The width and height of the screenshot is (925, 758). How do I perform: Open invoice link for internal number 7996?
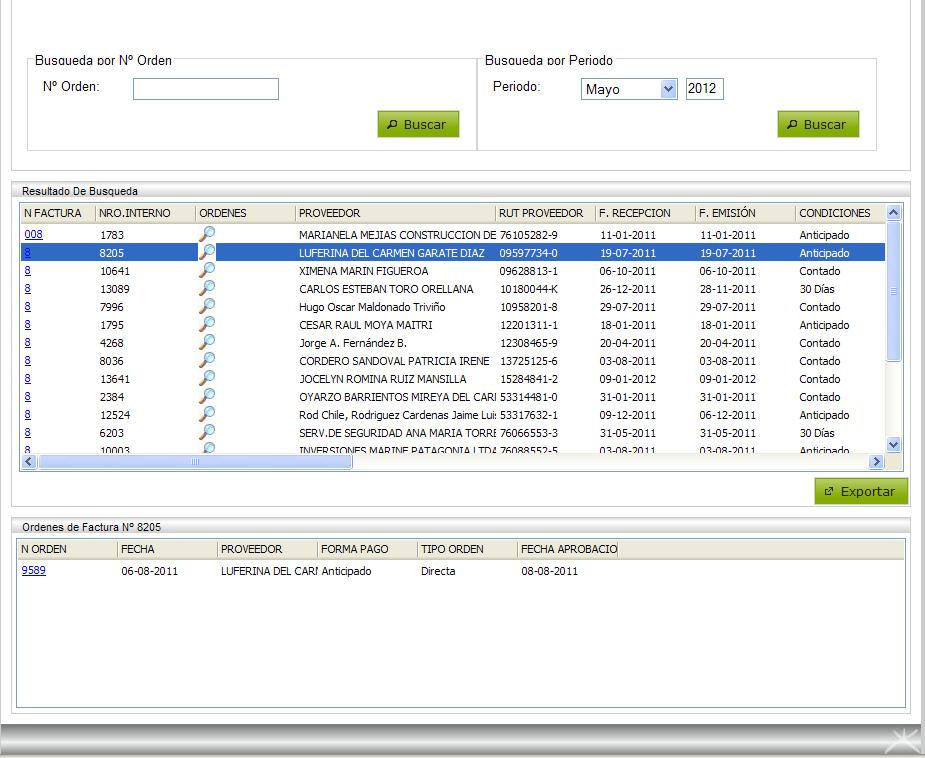point(28,307)
